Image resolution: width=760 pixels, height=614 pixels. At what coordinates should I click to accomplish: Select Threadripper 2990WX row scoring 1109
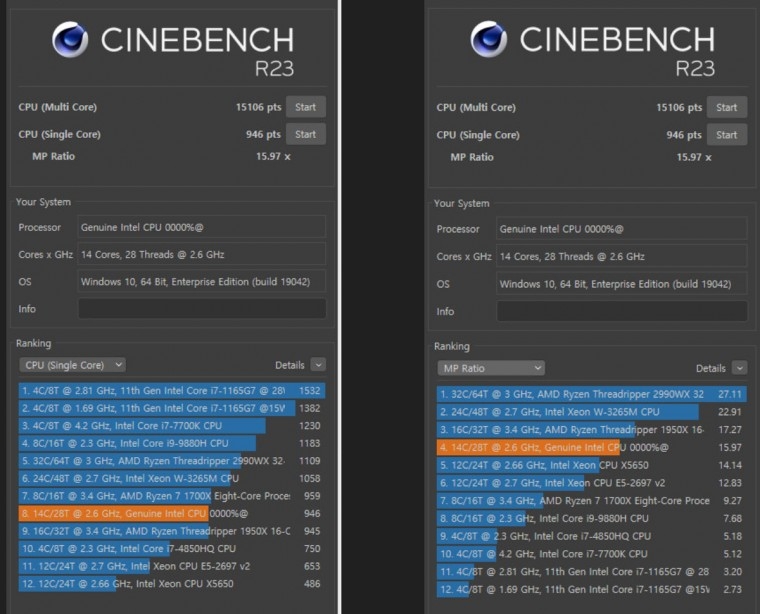pyautogui.click(x=172, y=461)
